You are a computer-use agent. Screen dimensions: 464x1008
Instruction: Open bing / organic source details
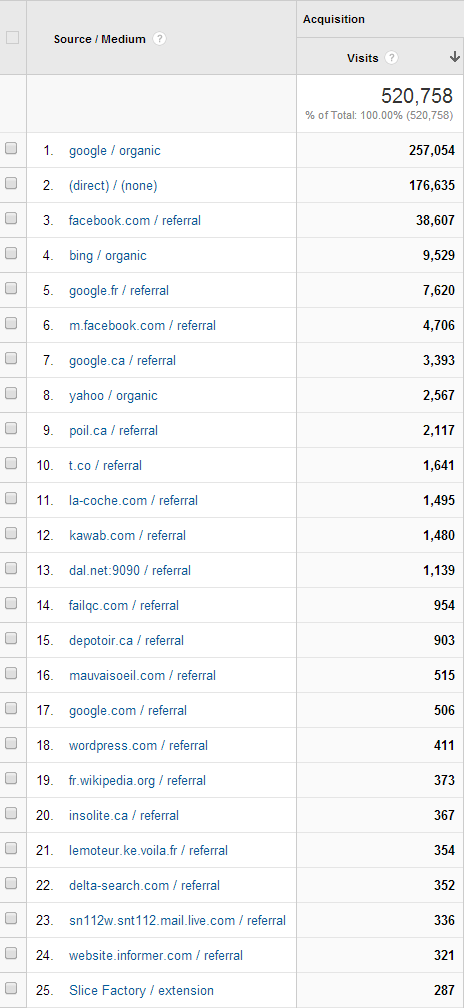(x=108, y=256)
